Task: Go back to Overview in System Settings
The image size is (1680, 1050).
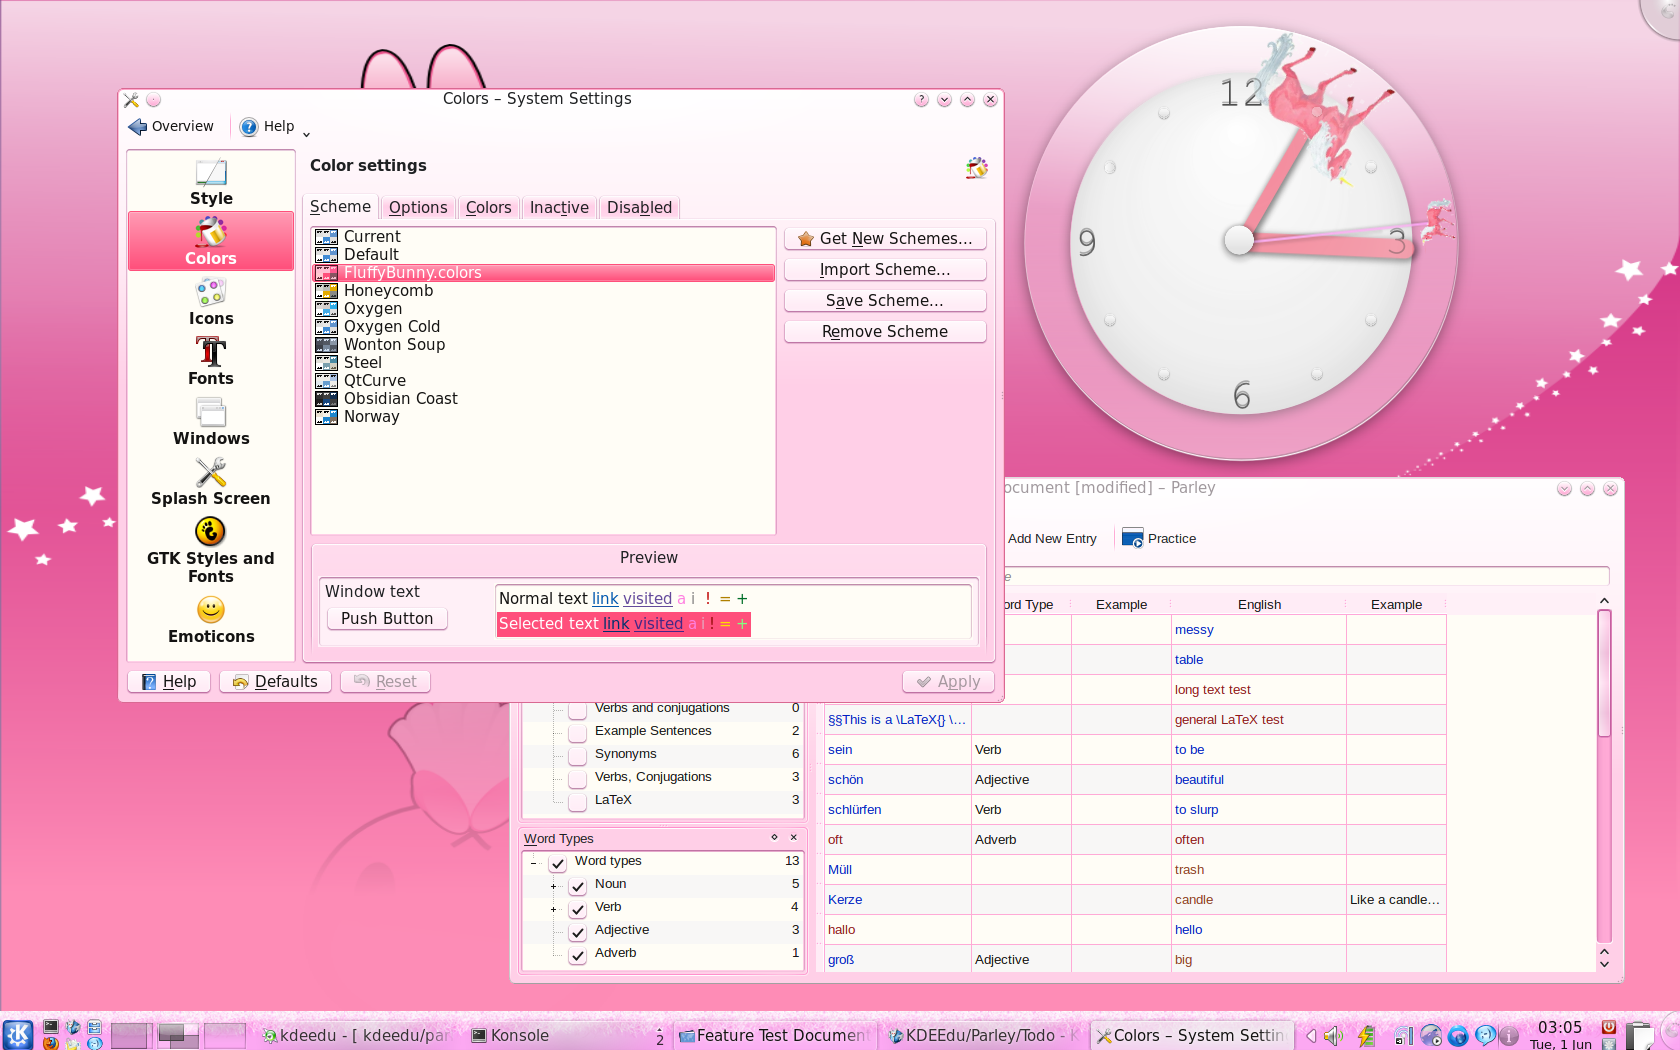Action: (171, 127)
